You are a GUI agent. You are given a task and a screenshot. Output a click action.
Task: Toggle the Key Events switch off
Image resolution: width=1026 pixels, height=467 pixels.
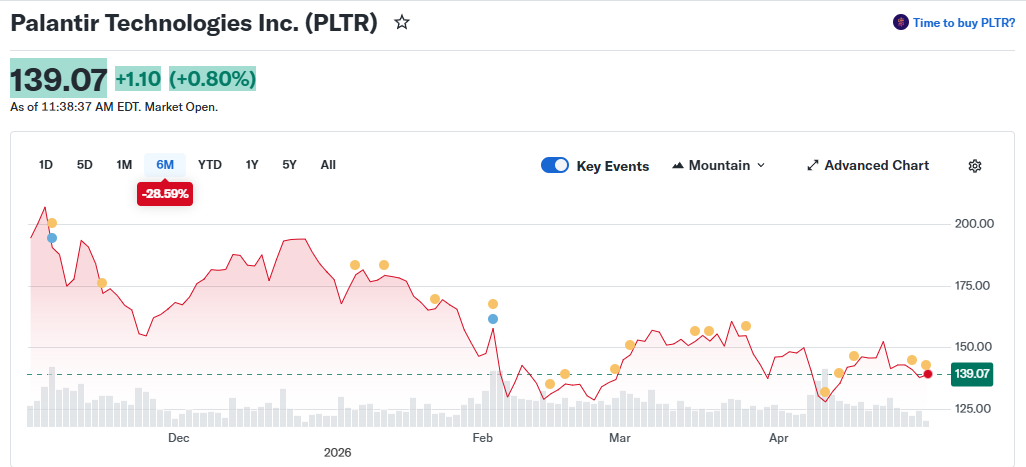(x=555, y=166)
